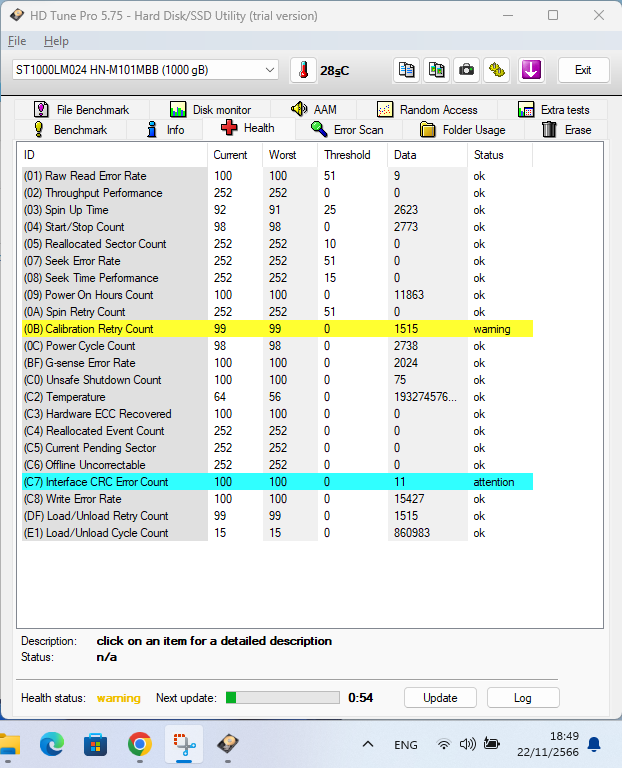
Task: Select the Start/Stop Count row
Action: pyautogui.click(x=277, y=227)
